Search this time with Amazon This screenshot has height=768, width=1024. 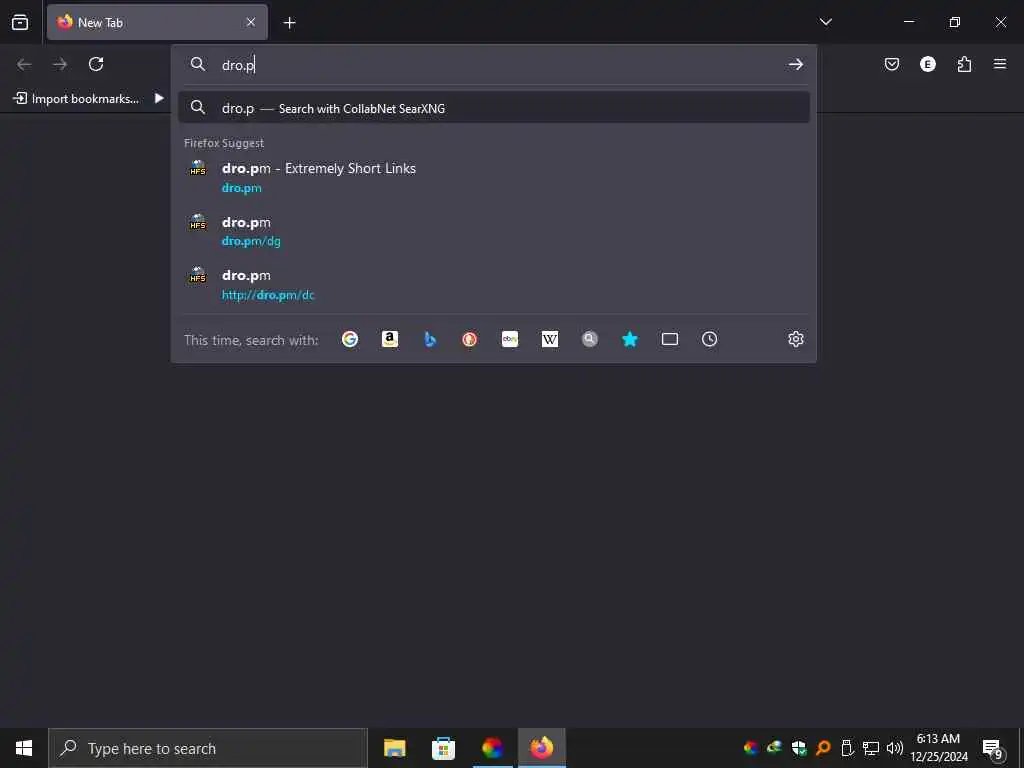pos(390,339)
